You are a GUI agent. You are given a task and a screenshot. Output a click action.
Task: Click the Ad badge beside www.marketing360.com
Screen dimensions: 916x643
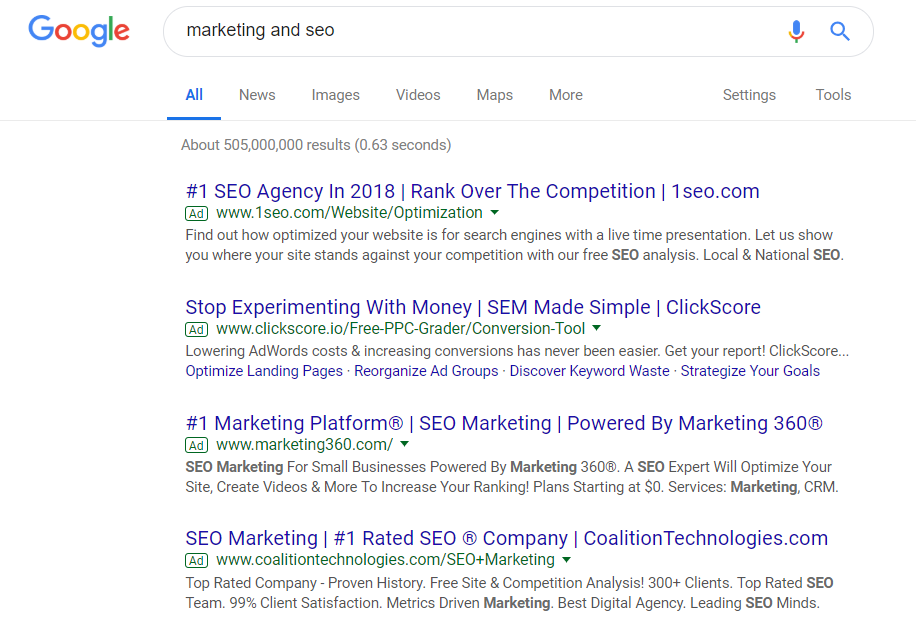pyautogui.click(x=197, y=445)
